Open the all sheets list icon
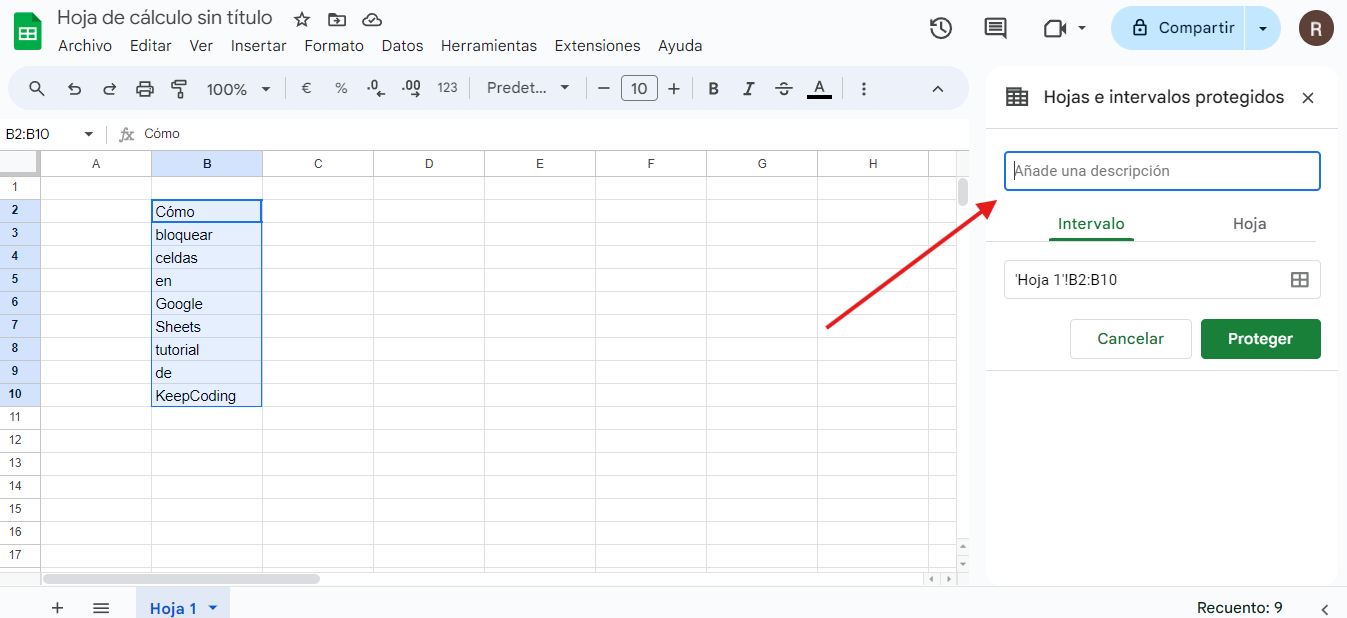Image resolution: width=1347 pixels, height=618 pixels. [x=101, y=607]
